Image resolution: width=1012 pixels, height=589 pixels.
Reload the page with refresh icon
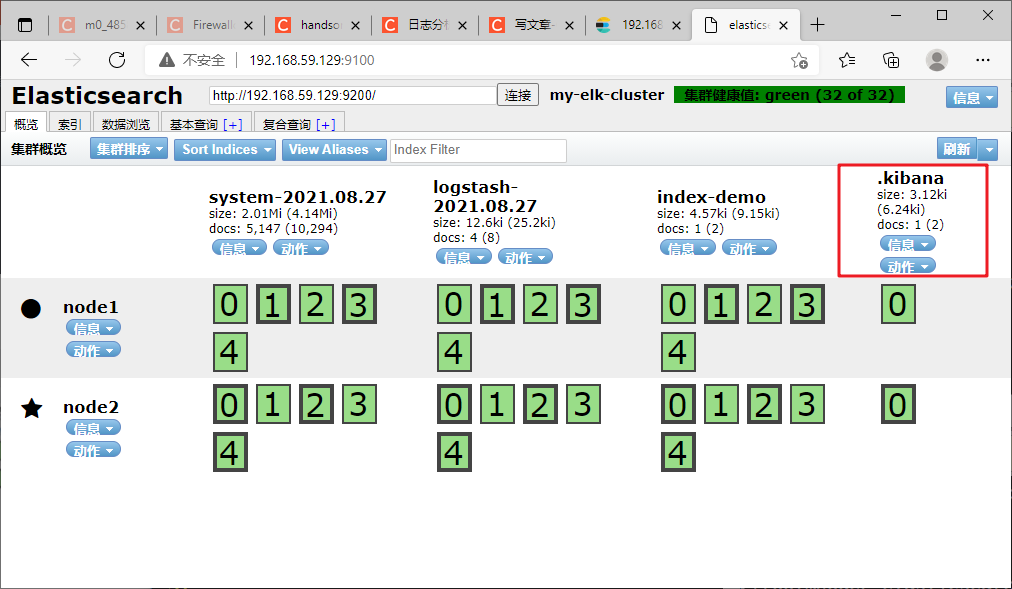(x=117, y=60)
